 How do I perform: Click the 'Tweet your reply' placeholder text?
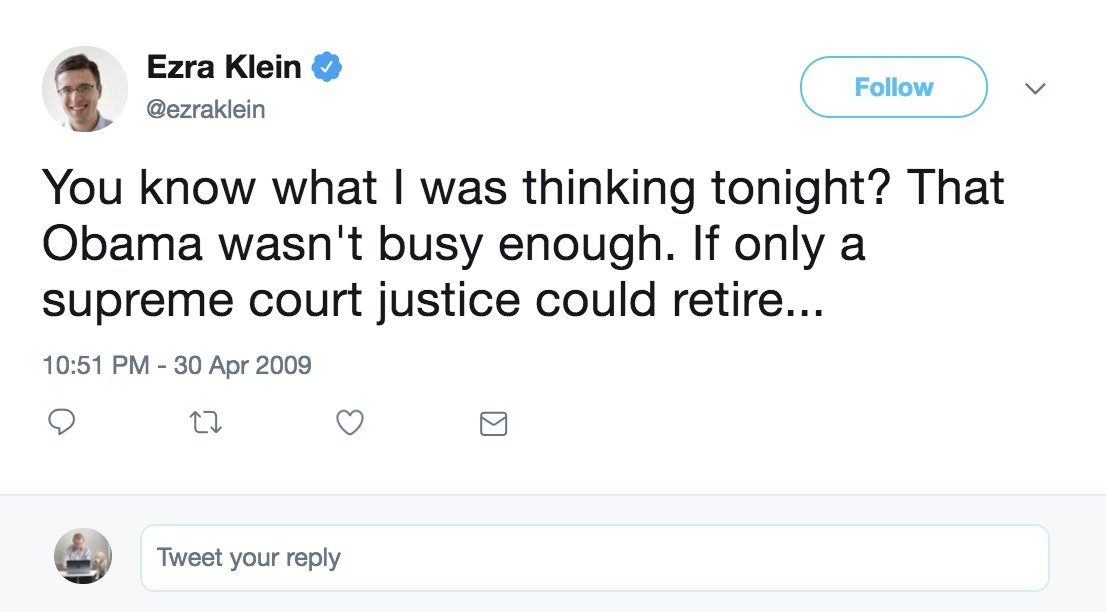coord(249,557)
